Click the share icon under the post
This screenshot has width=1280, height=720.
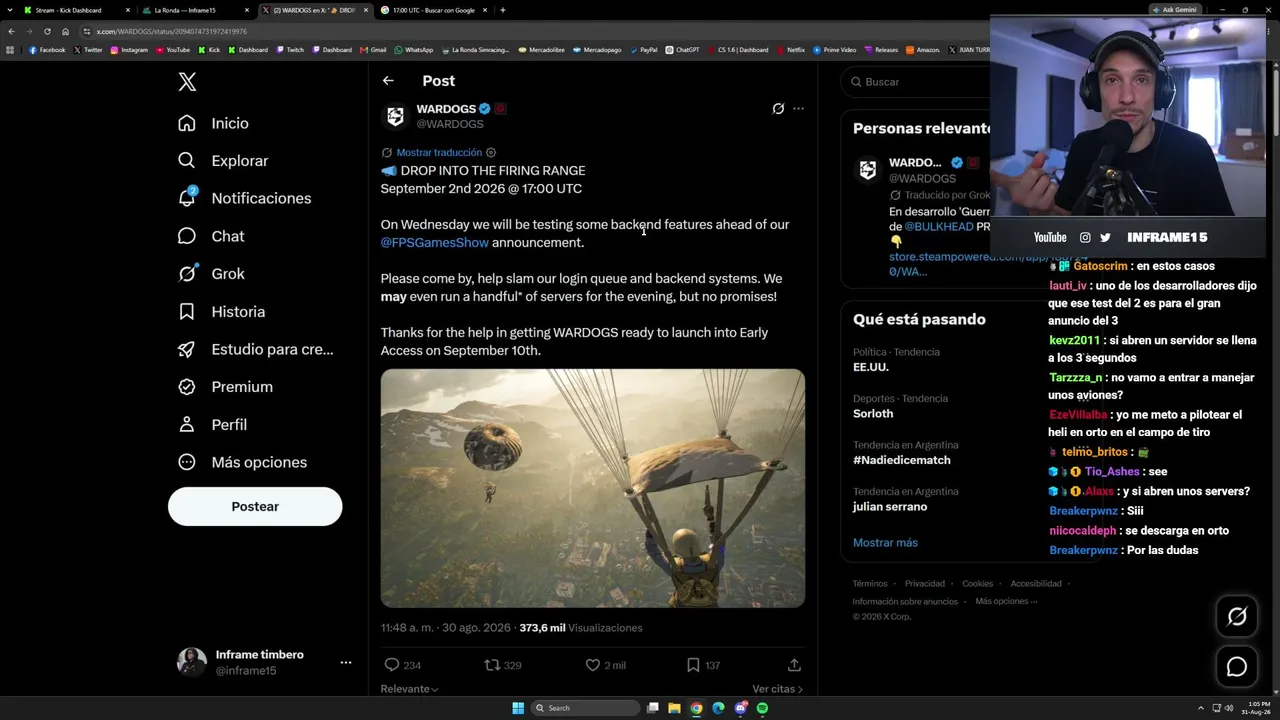tap(794, 665)
